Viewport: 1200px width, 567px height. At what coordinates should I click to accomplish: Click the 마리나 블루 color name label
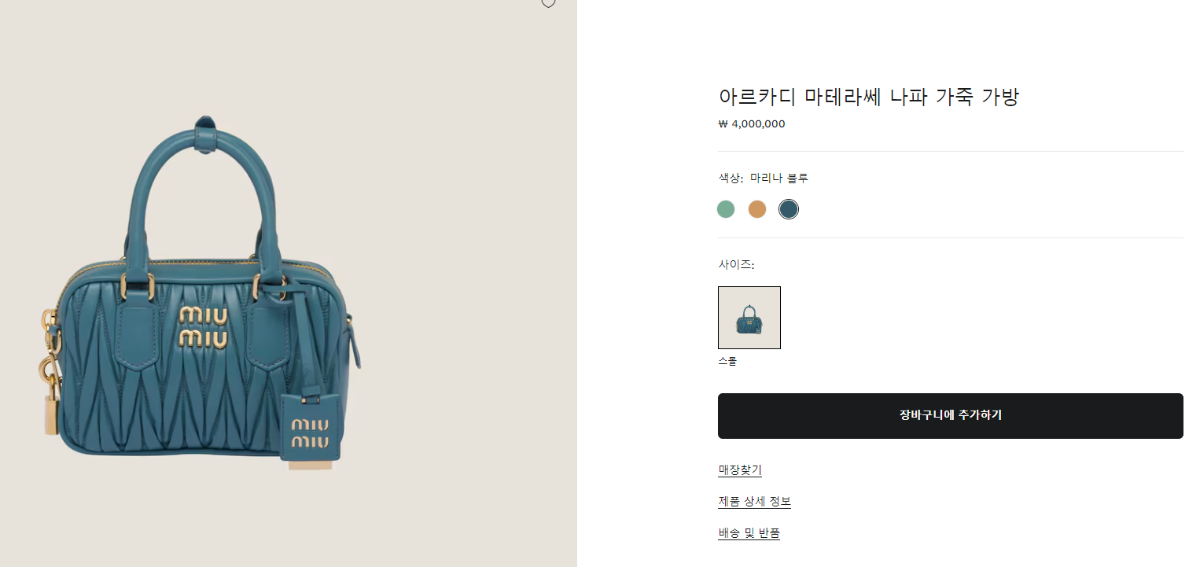pos(779,179)
